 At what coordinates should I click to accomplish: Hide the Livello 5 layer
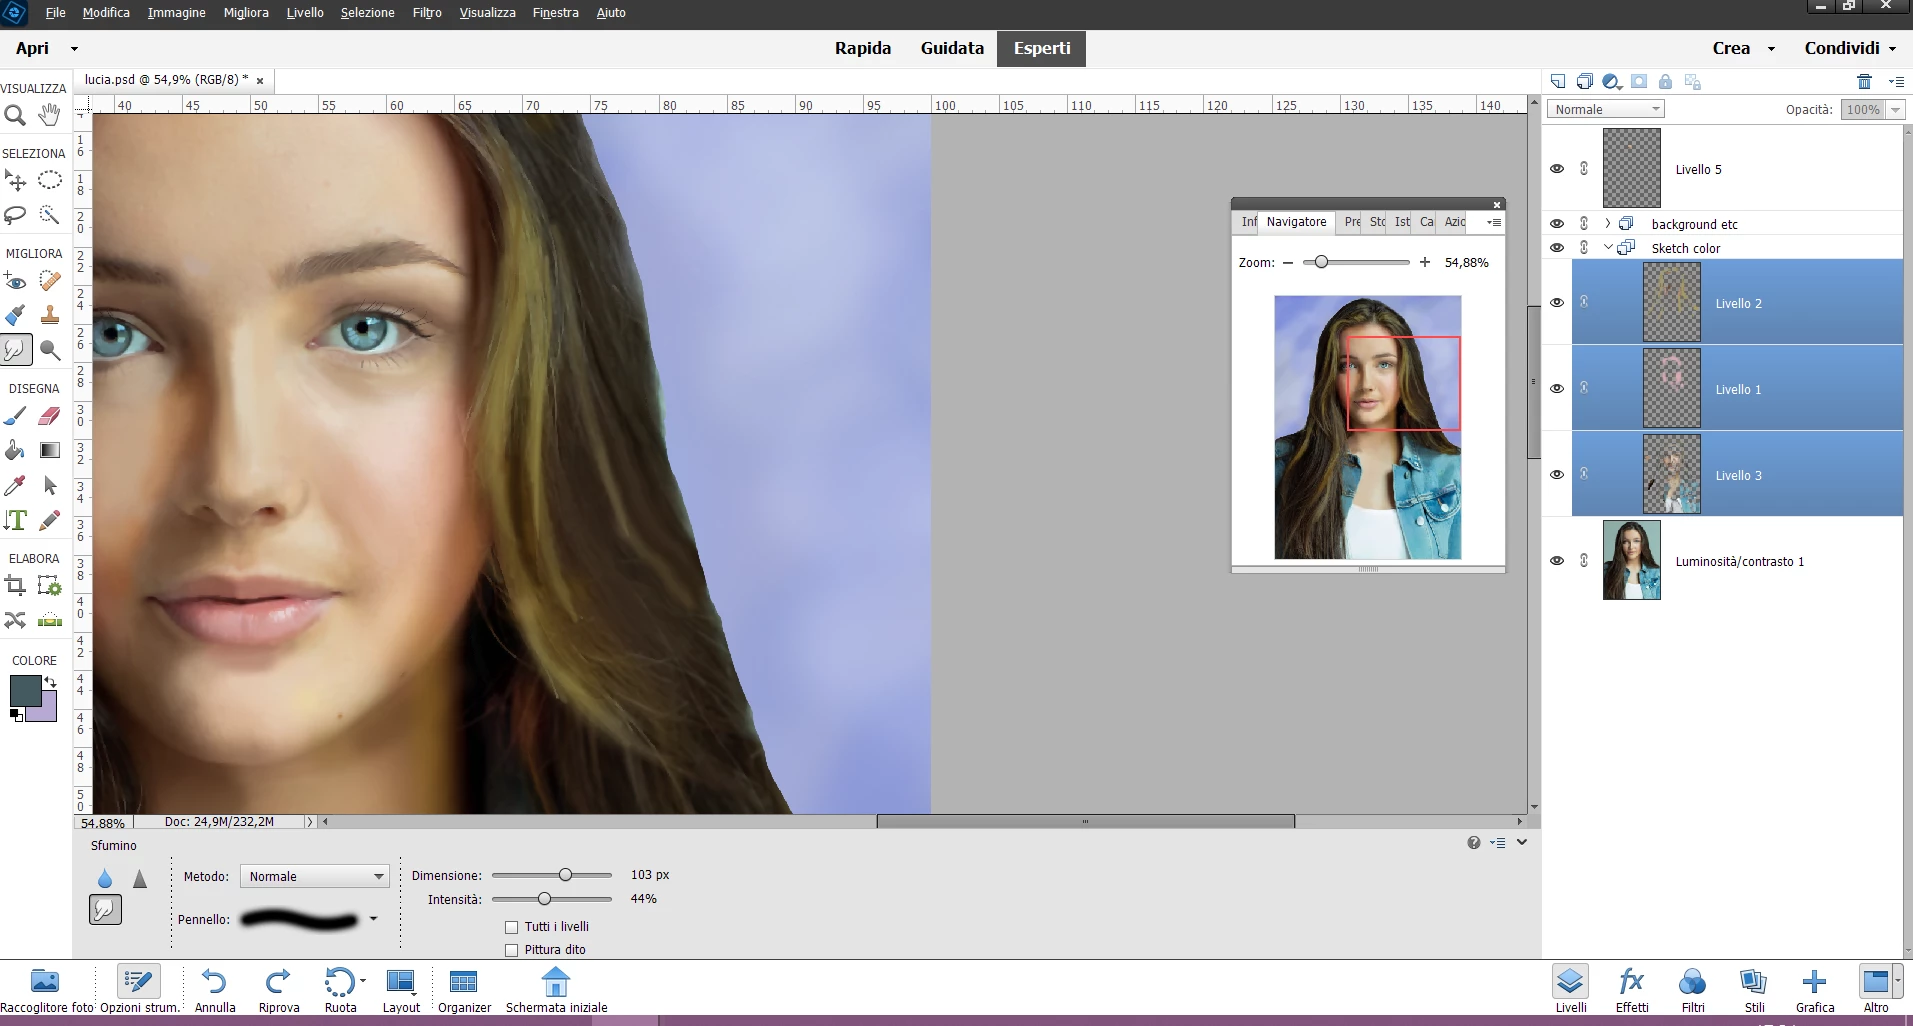[1557, 169]
